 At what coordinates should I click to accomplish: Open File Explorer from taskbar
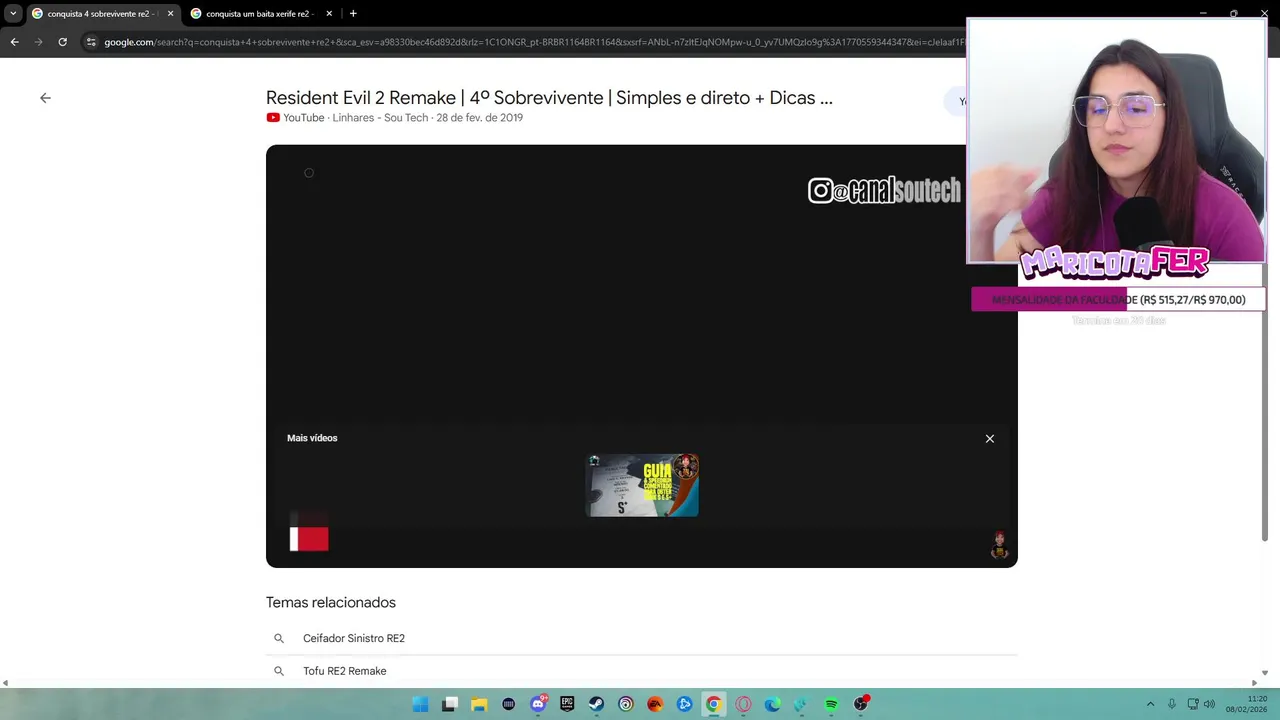[479, 704]
